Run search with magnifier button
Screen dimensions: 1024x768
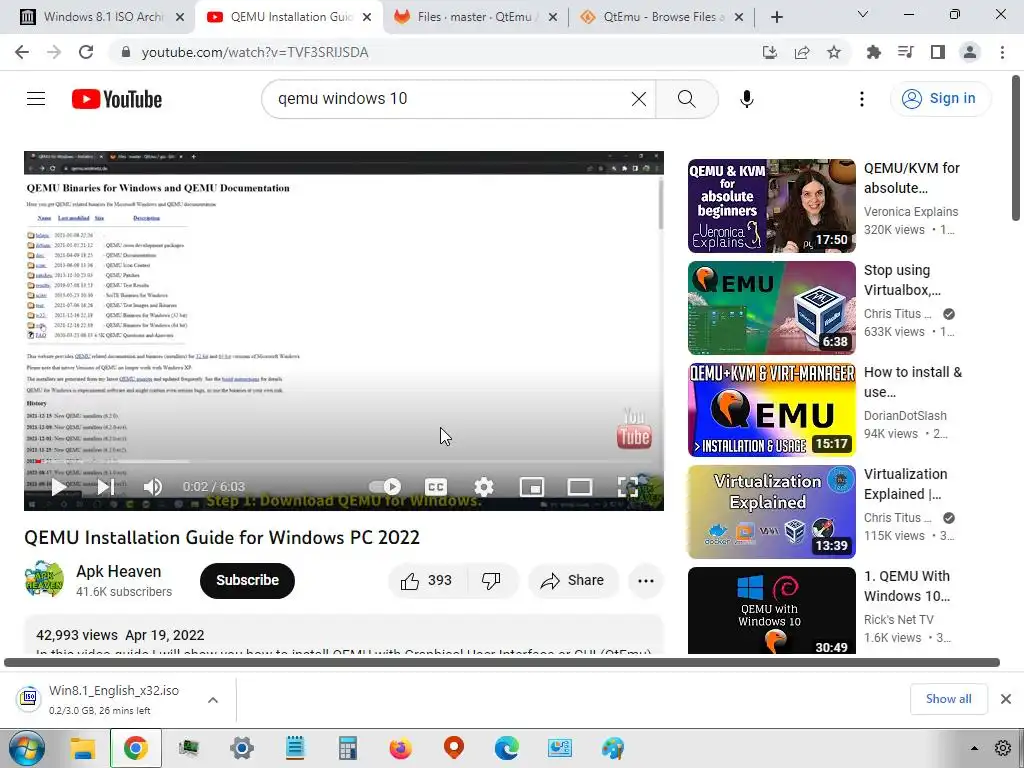tap(686, 99)
